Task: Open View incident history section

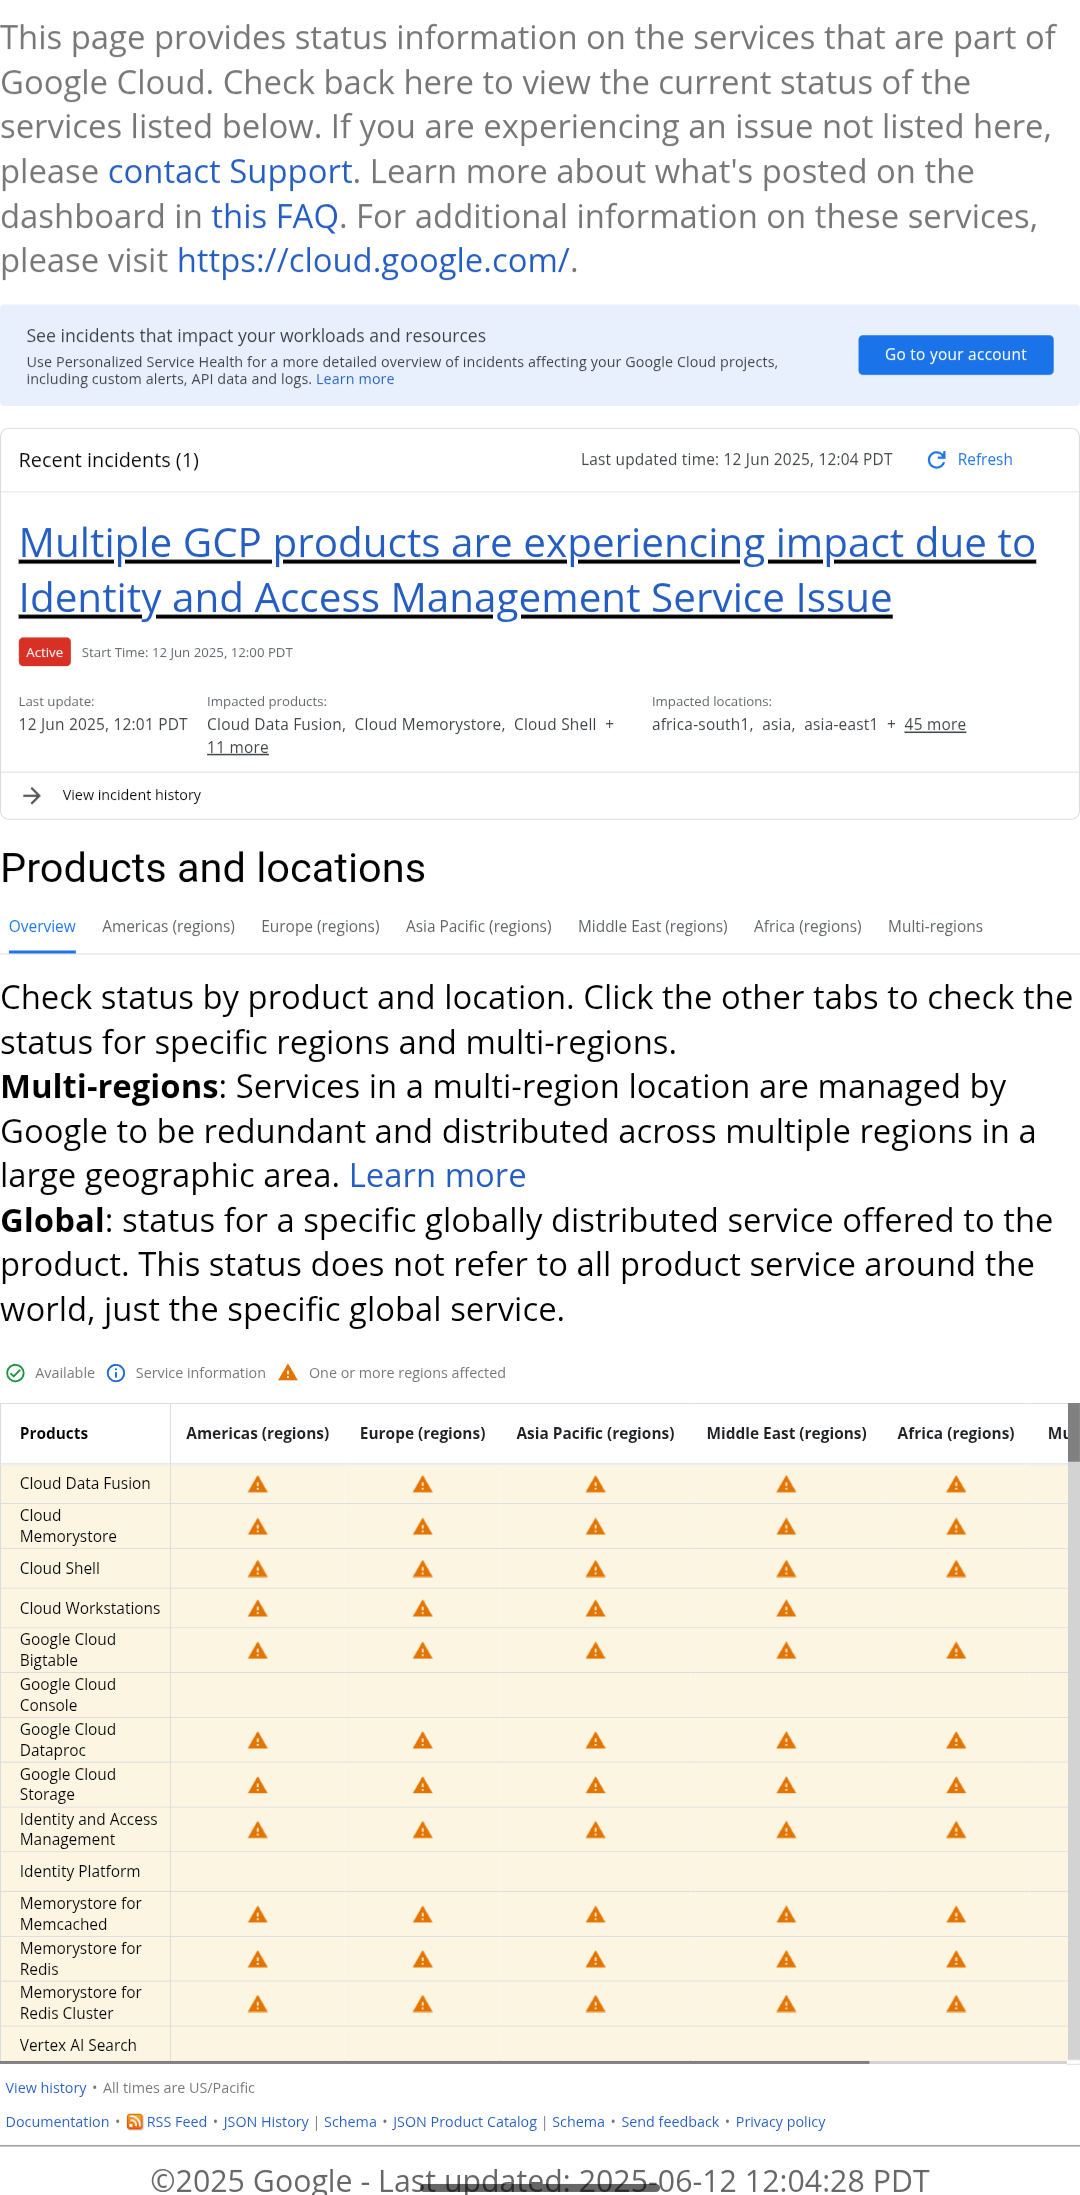Action: click(x=131, y=795)
